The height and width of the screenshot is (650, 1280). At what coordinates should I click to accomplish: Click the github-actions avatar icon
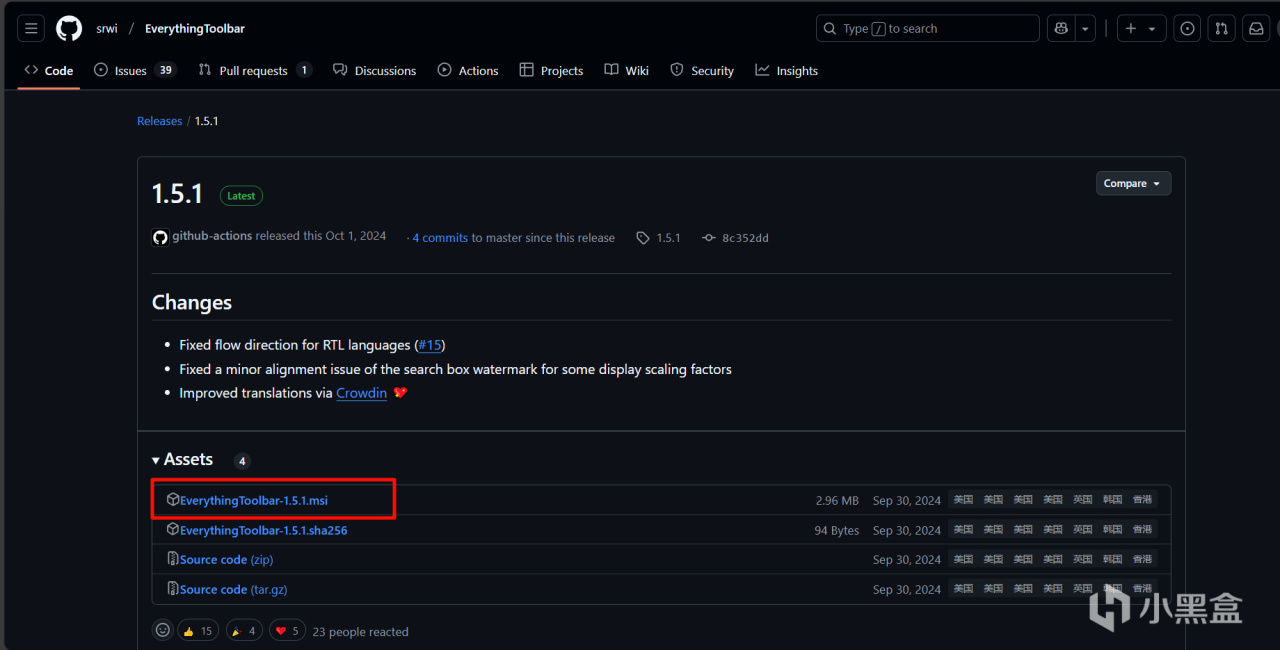point(160,237)
